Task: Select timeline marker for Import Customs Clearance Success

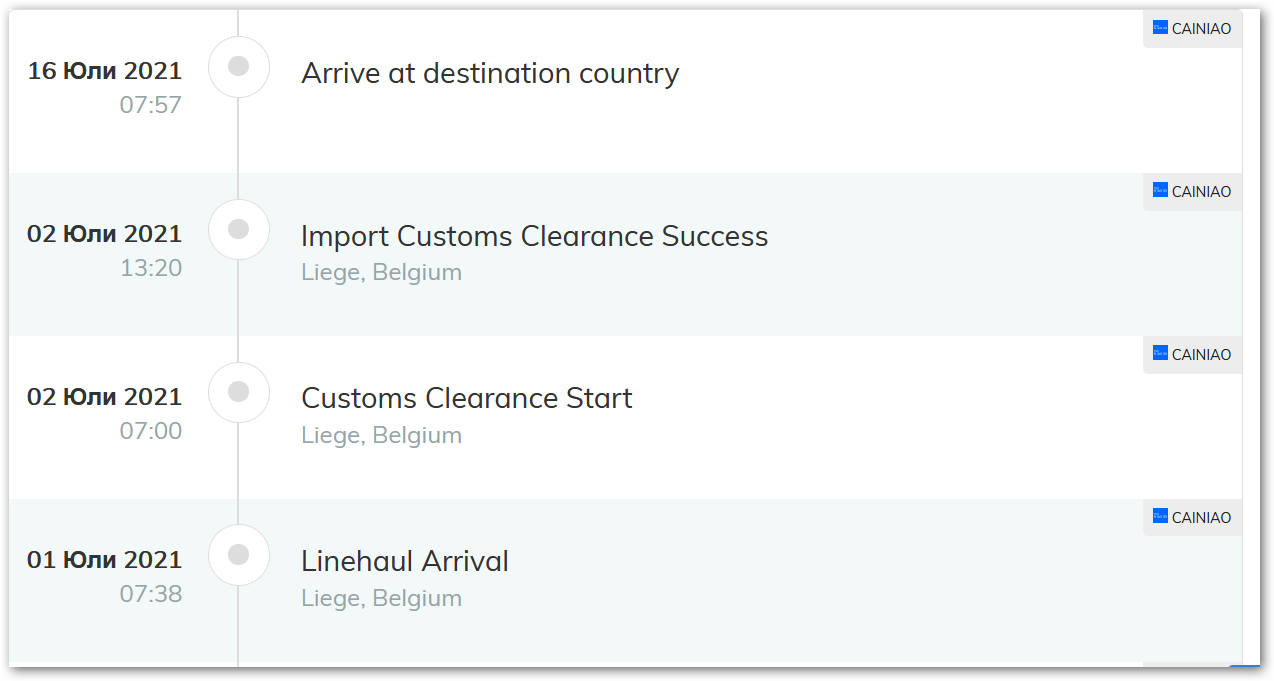Action: 238,230
